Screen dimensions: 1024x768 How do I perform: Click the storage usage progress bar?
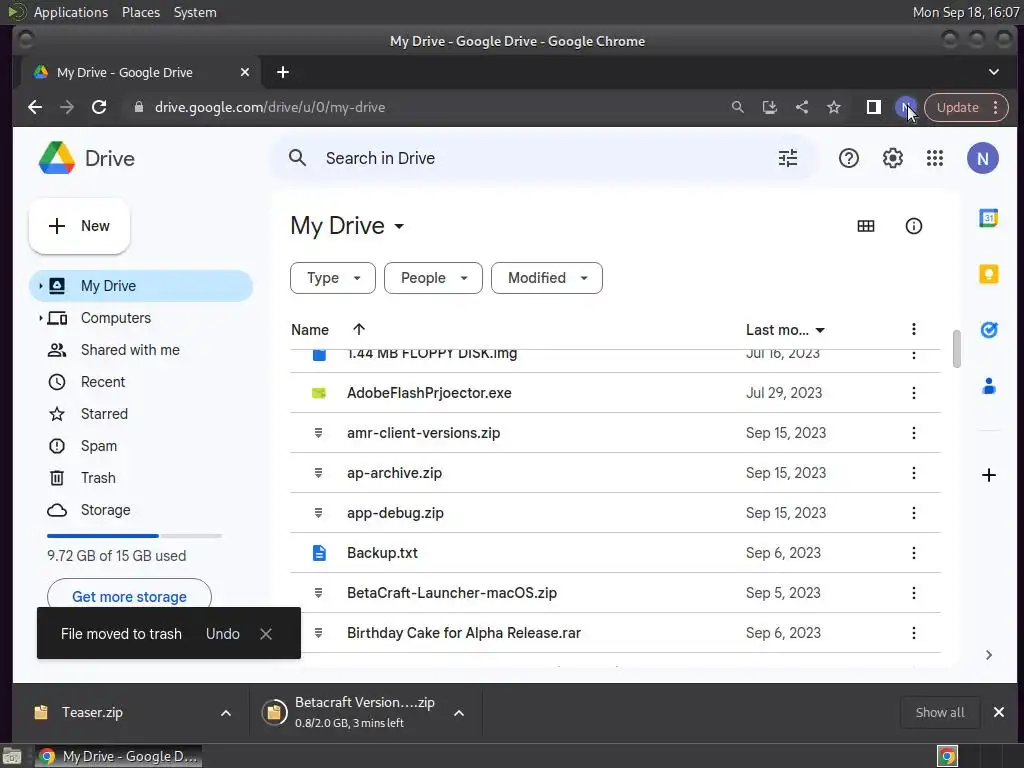(x=134, y=536)
